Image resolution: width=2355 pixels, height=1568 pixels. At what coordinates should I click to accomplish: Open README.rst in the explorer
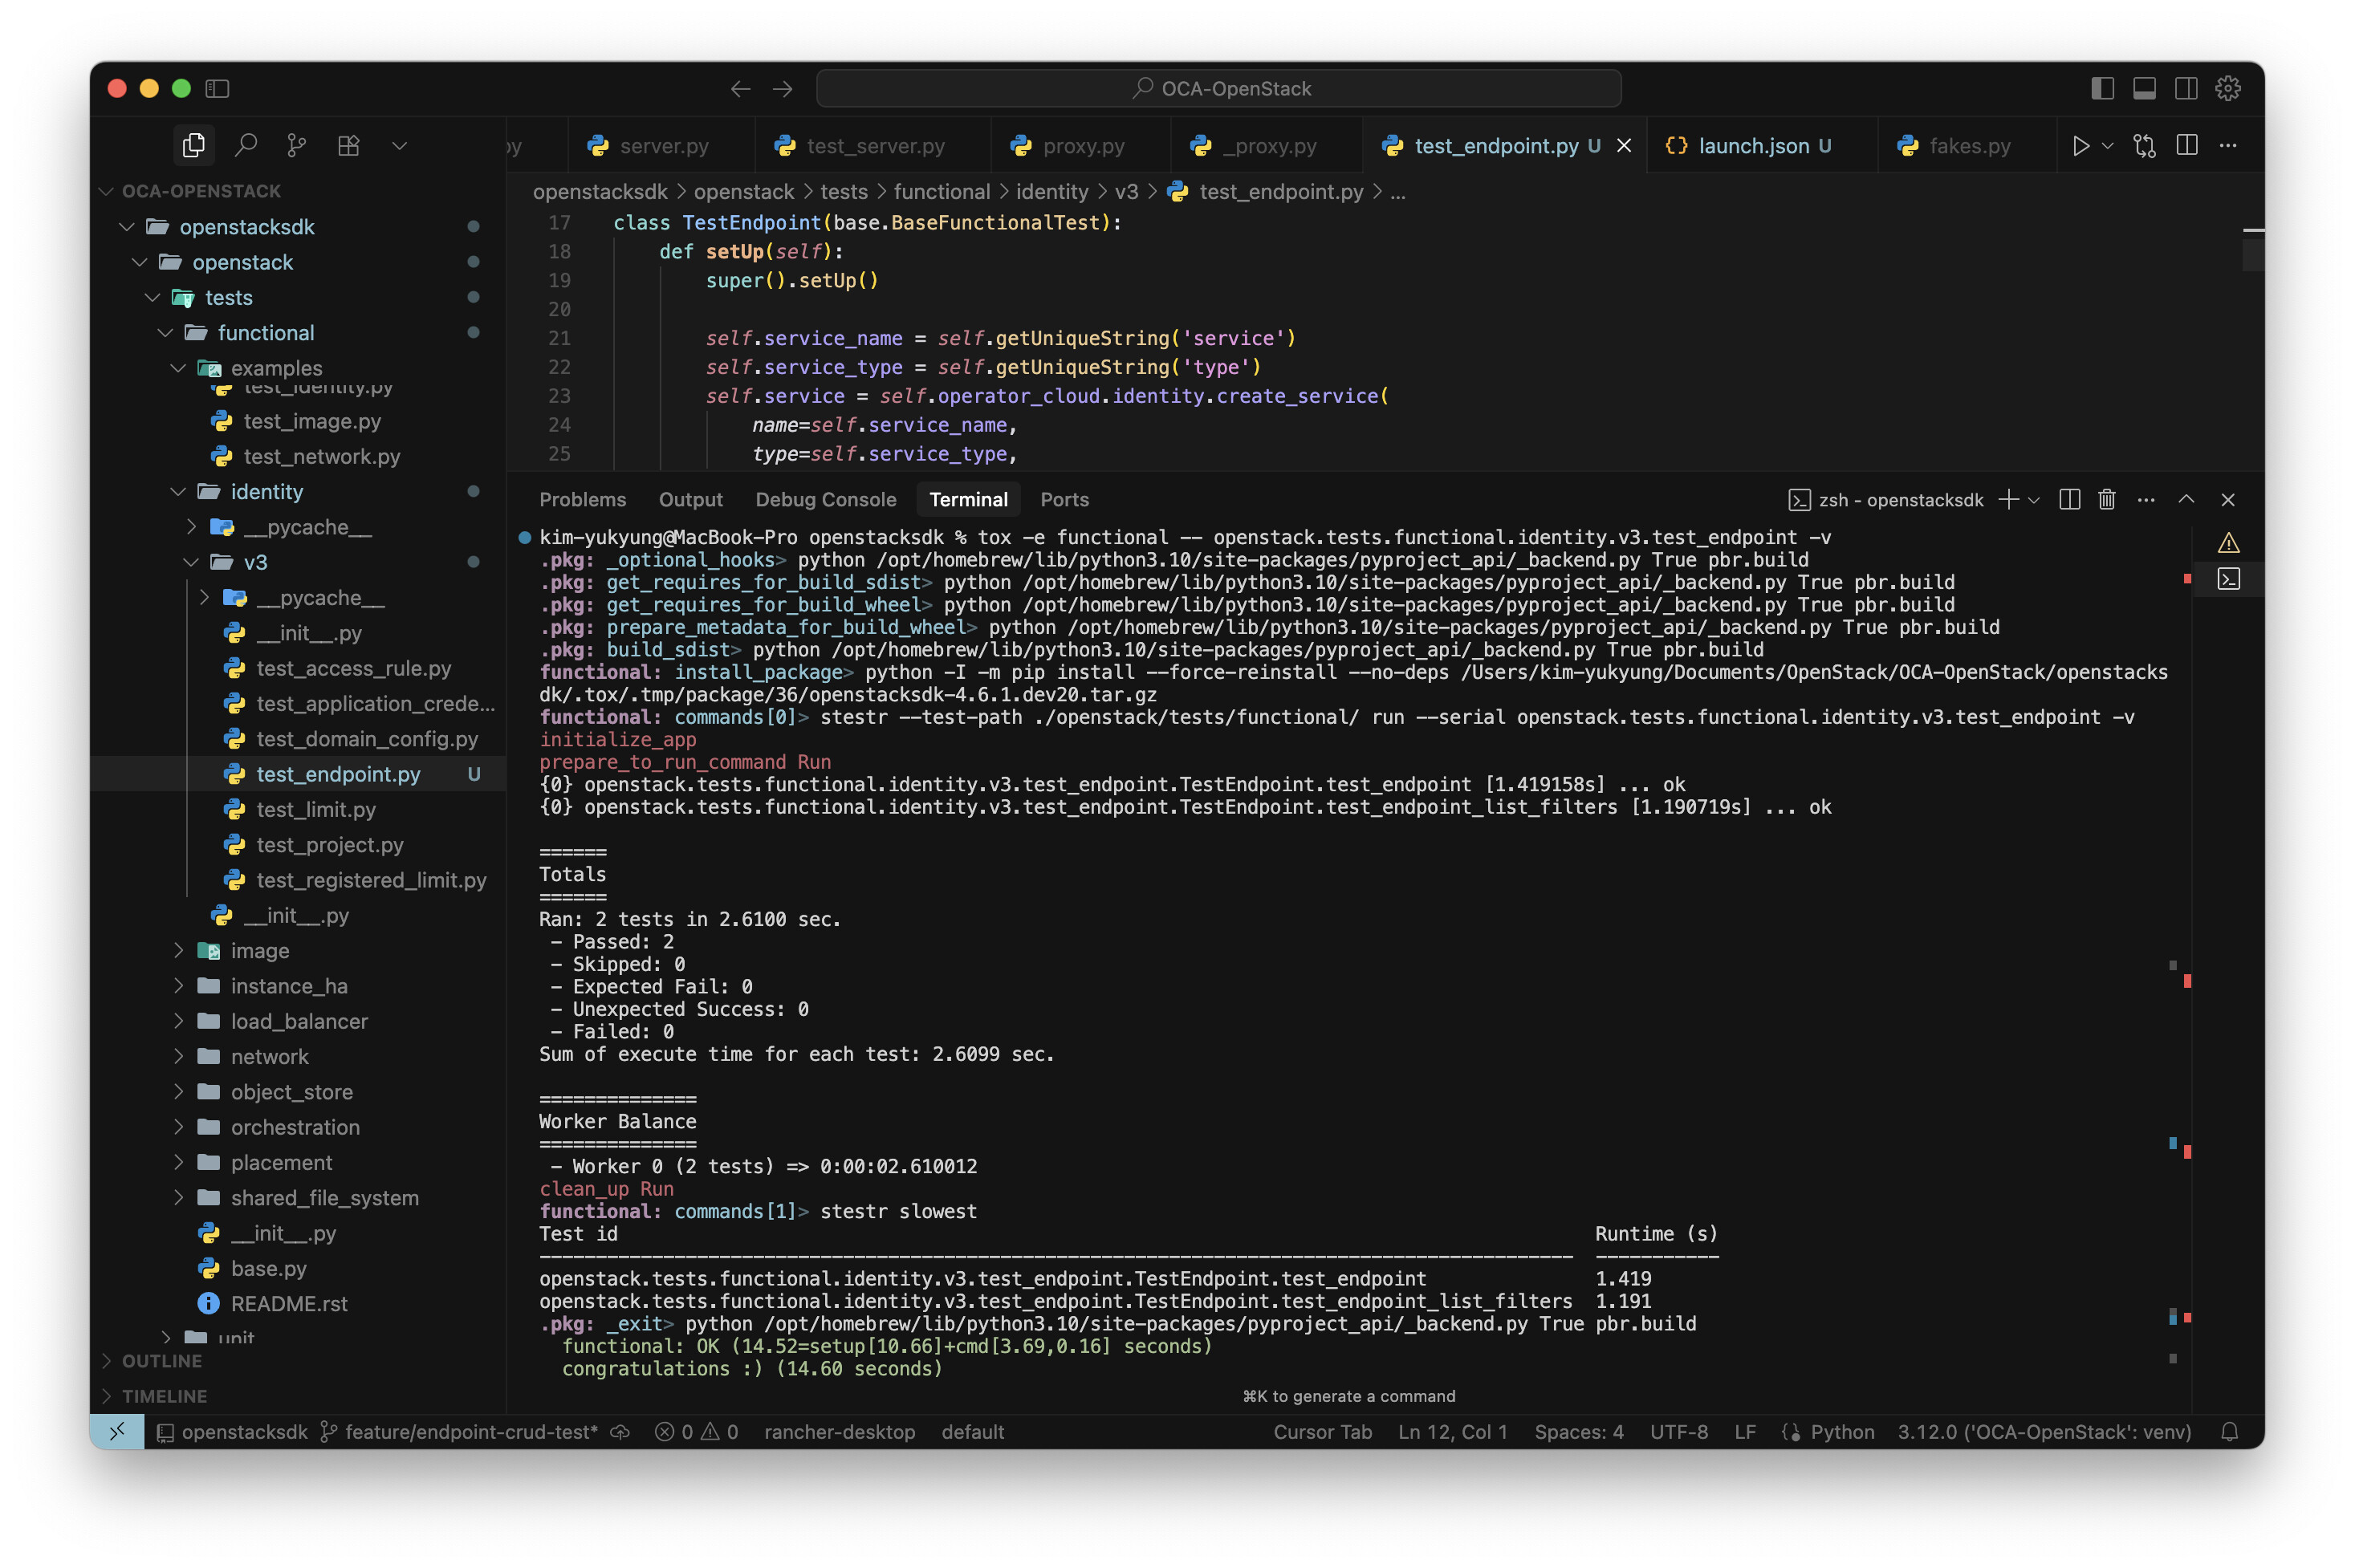[298, 1303]
